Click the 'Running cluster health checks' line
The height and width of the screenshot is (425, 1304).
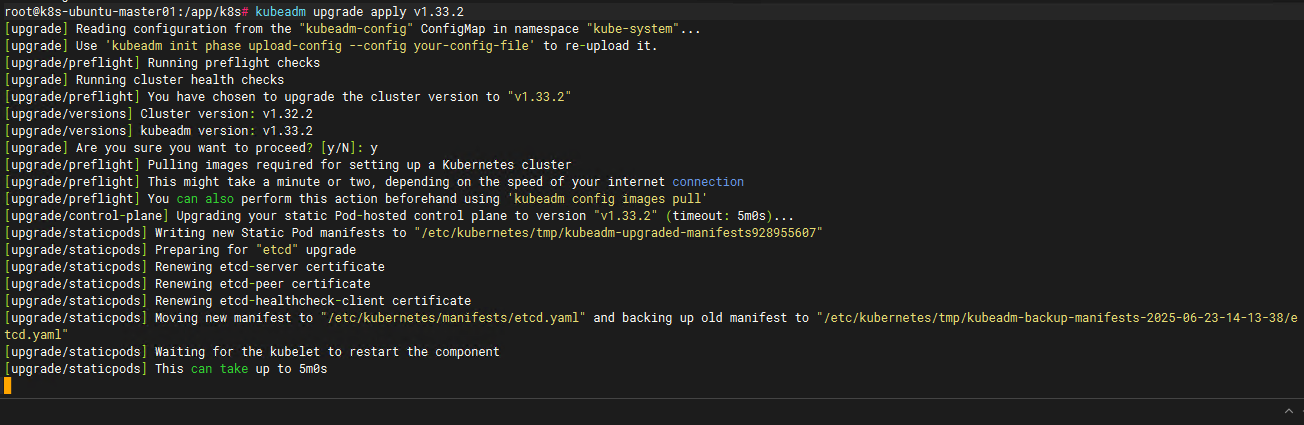[x=144, y=79]
